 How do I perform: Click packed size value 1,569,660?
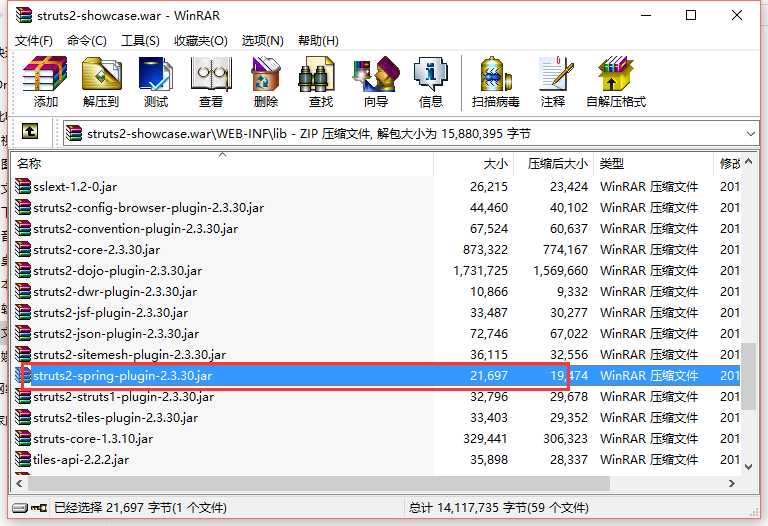(560, 271)
